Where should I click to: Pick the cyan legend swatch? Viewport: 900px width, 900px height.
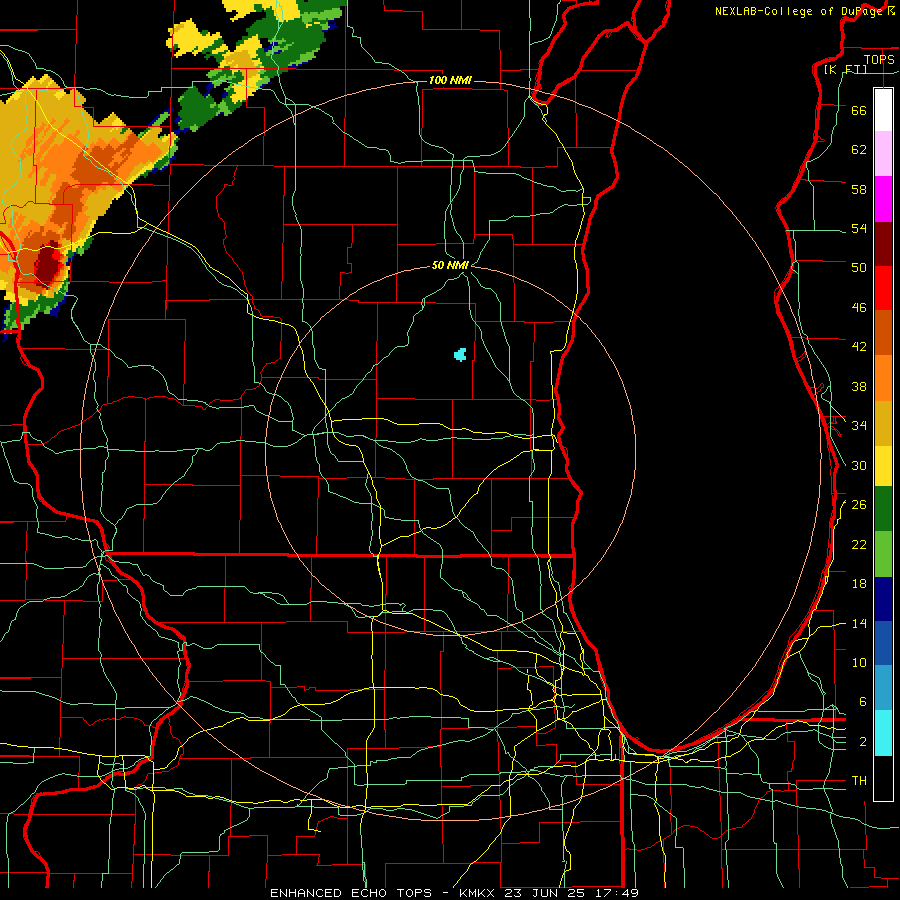pos(883,733)
